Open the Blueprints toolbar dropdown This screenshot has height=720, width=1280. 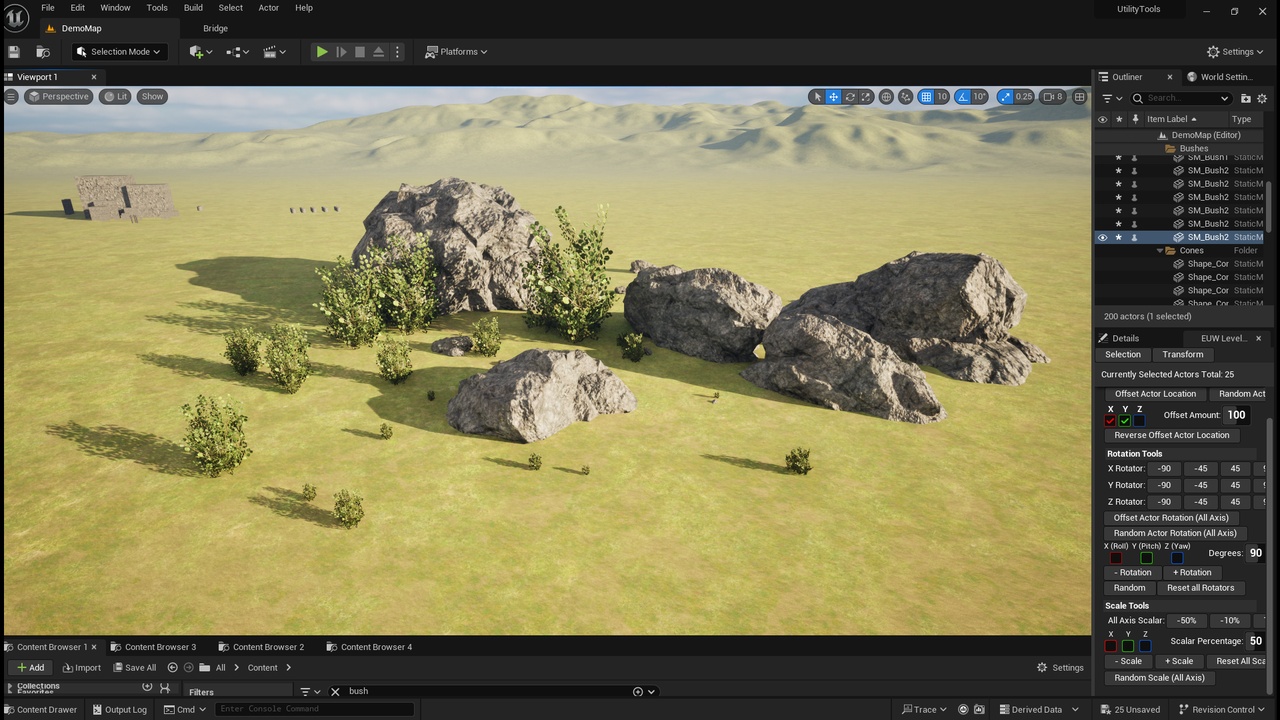coord(237,52)
